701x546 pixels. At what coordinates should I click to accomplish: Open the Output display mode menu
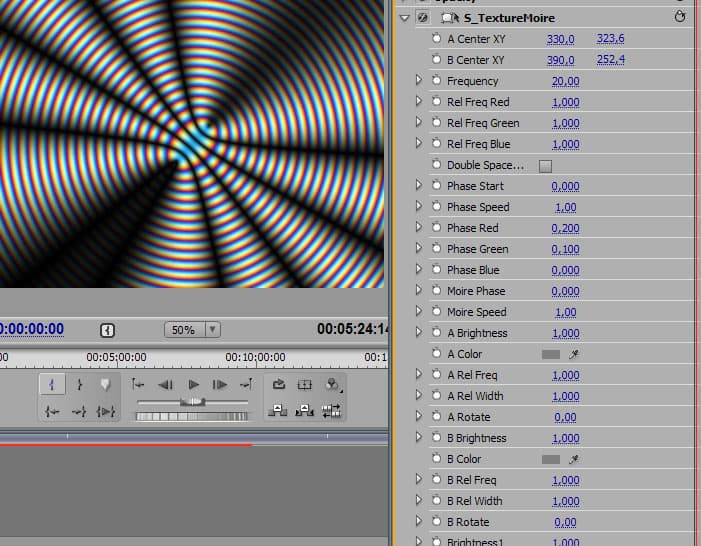pos(332,385)
